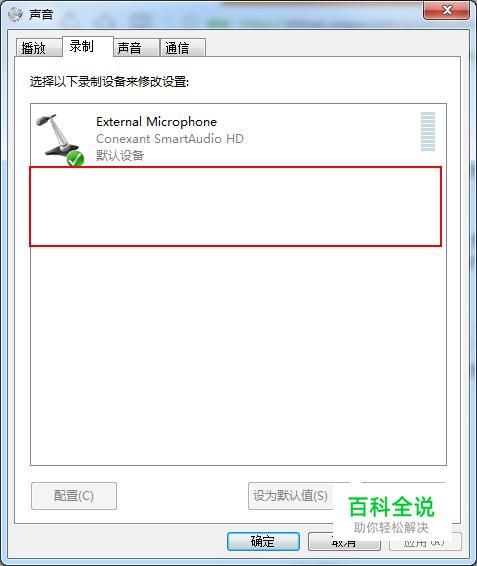Screen dimensions: 477x566
Task: Close the 声音 dialog window
Action: click(x=447, y=10)
